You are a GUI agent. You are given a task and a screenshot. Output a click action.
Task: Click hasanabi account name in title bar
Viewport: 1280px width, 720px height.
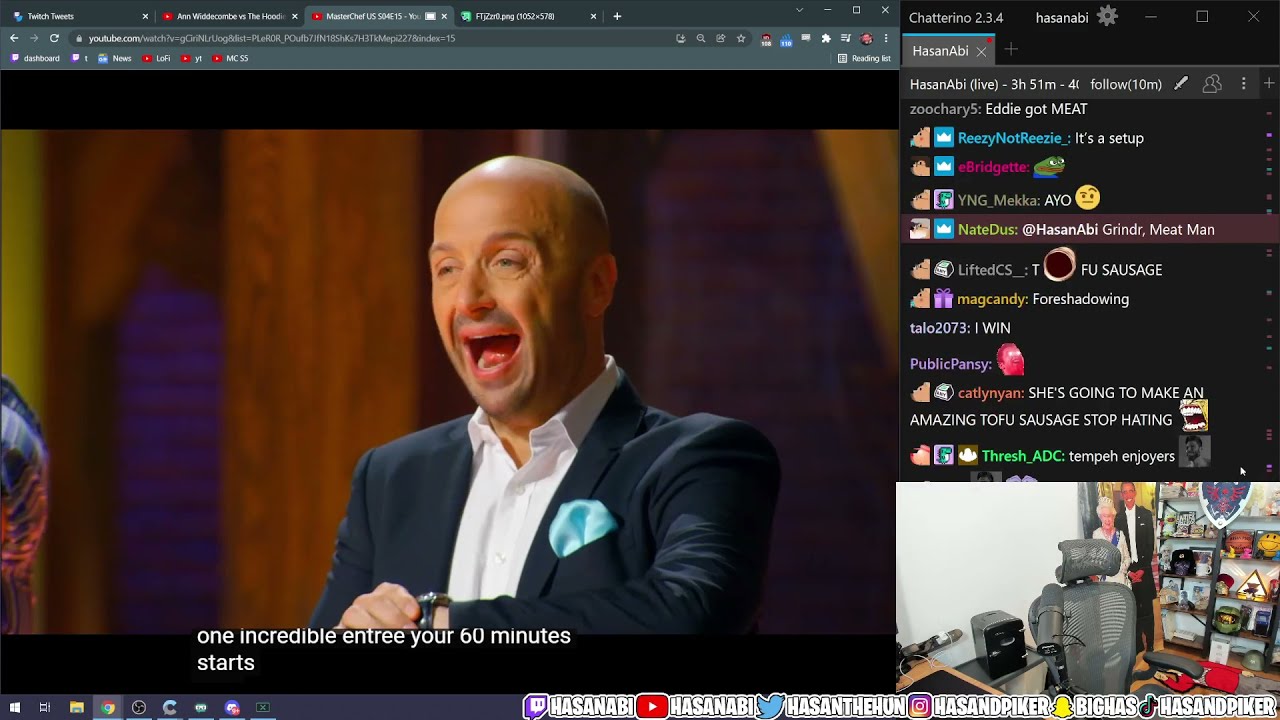click(x=1062, y=17)
